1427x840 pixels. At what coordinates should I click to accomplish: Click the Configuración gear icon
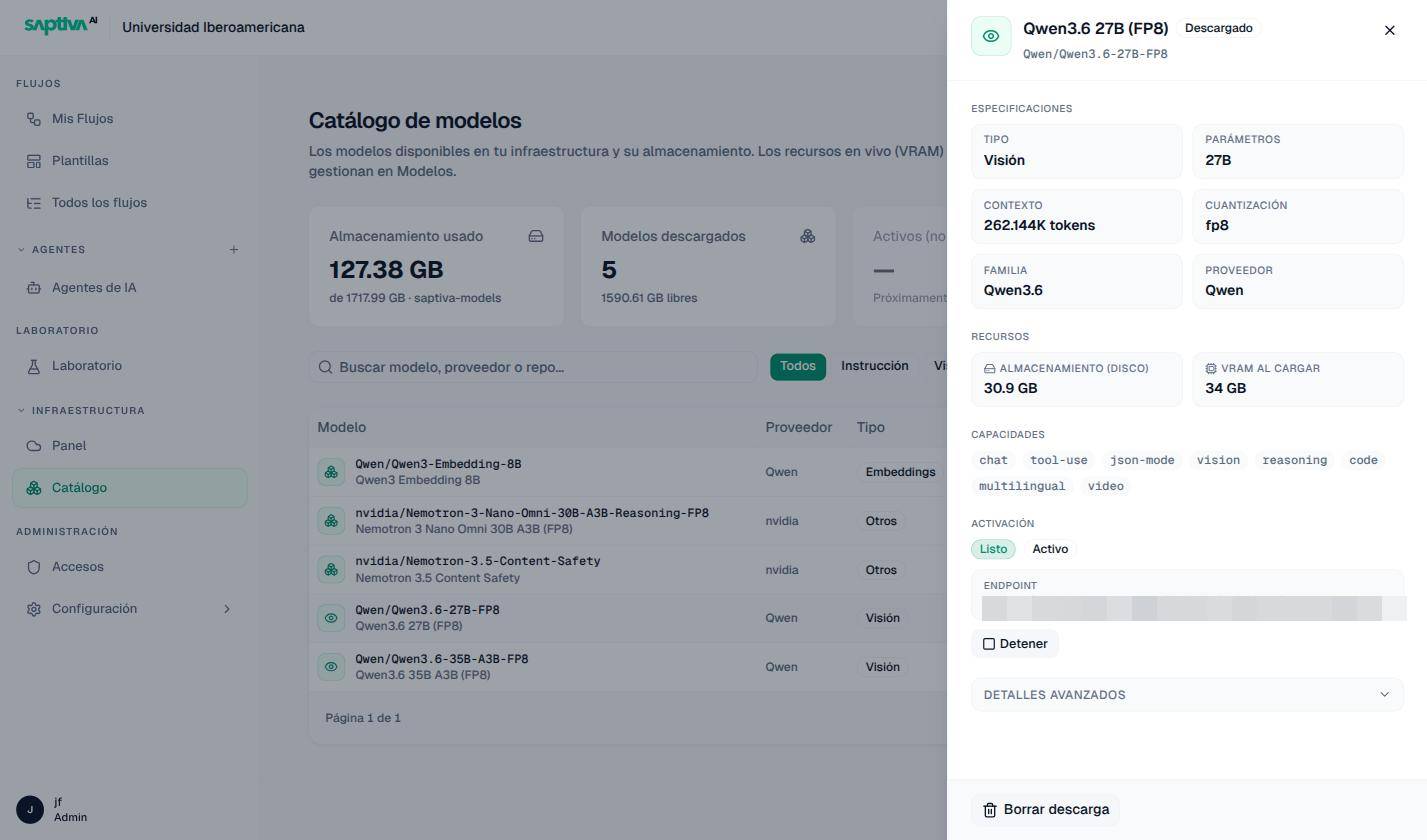(34, 609)
